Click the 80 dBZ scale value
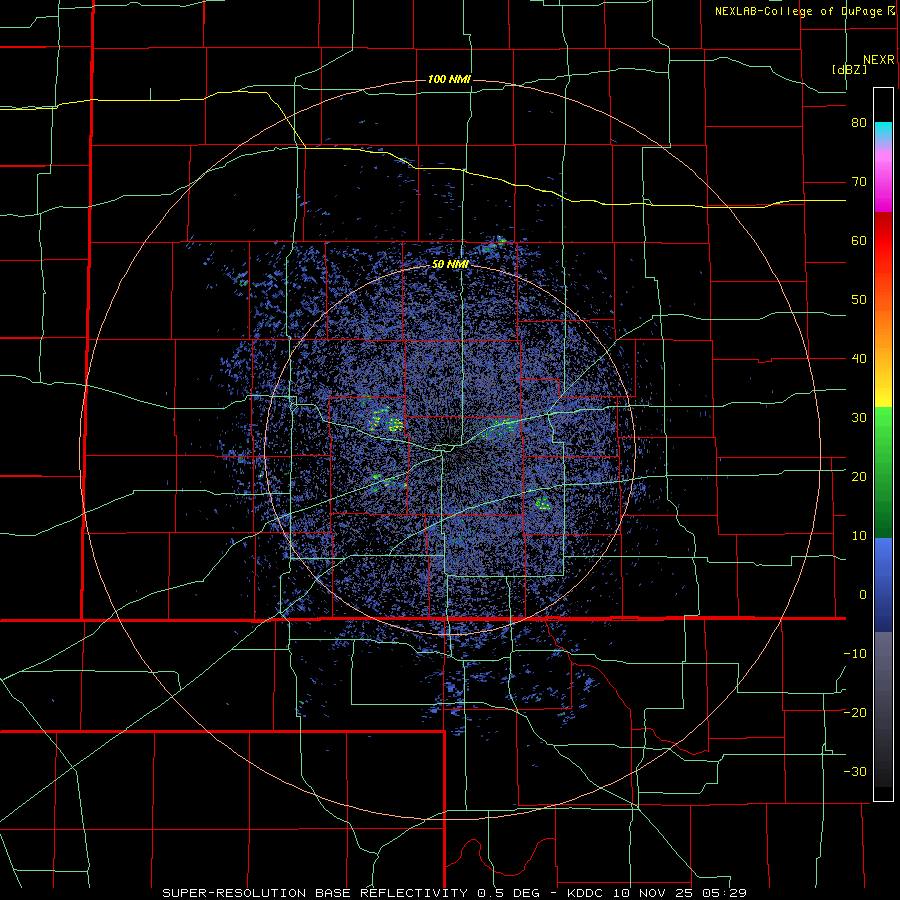 pos(859,123)
